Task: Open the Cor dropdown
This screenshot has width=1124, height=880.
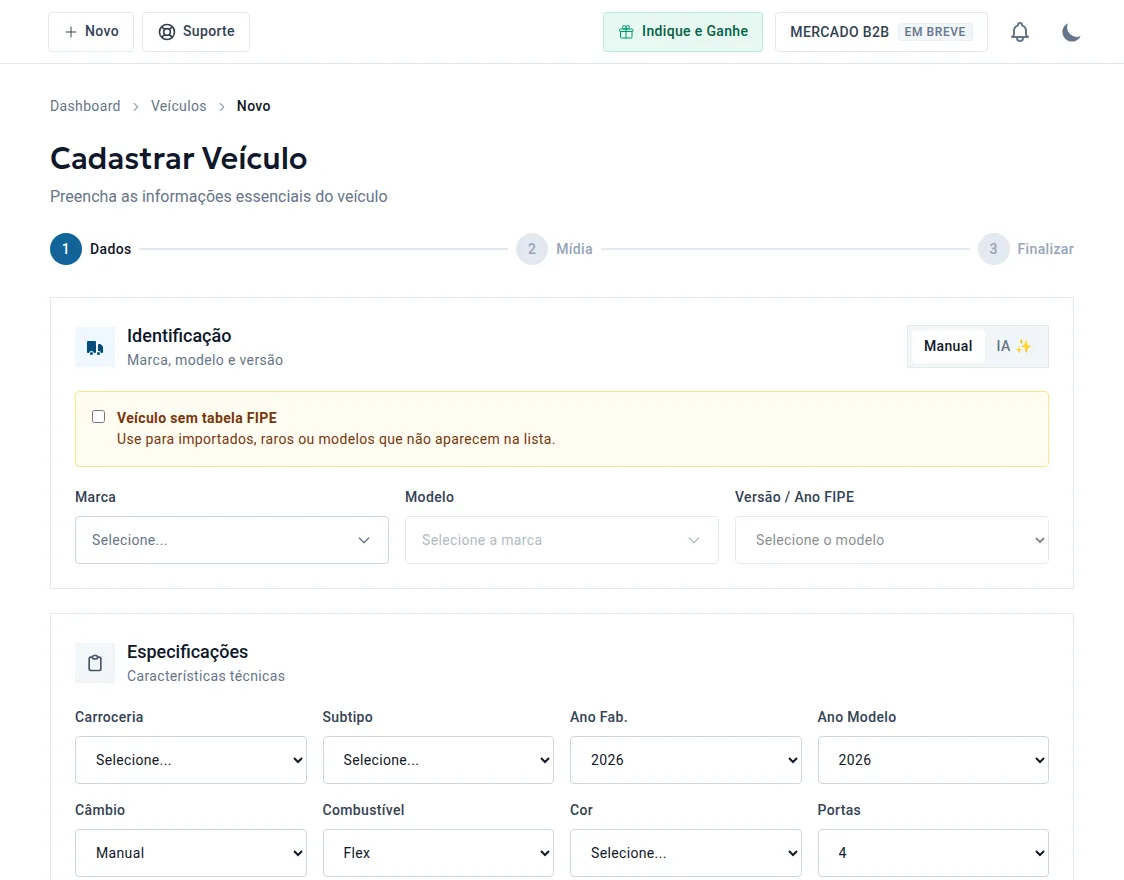Action: 685,853
